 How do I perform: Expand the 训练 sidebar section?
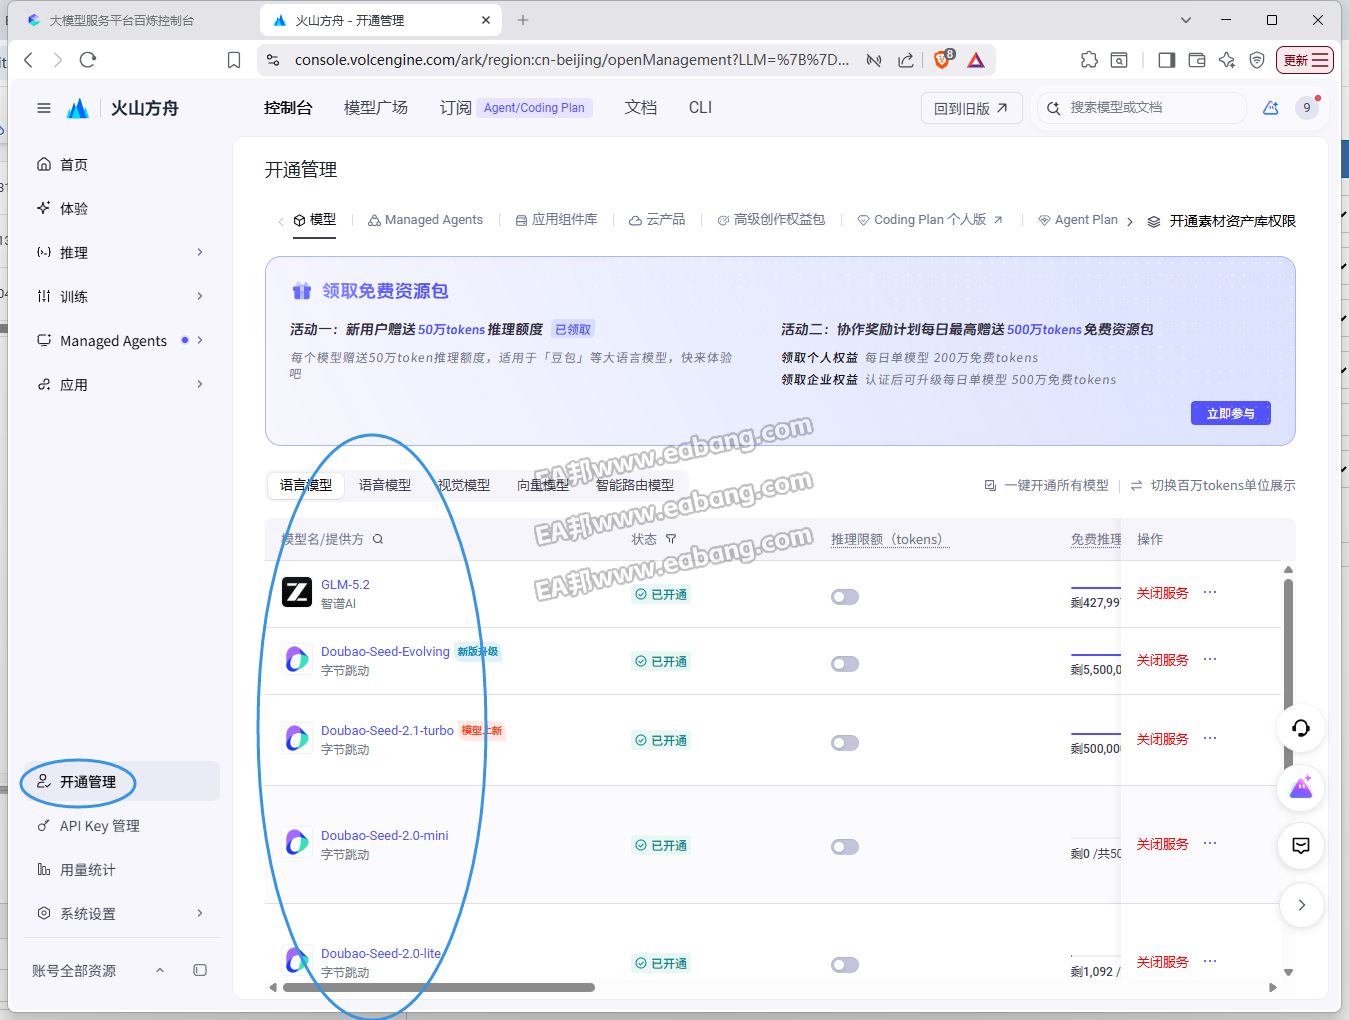(x=120, y=296)
